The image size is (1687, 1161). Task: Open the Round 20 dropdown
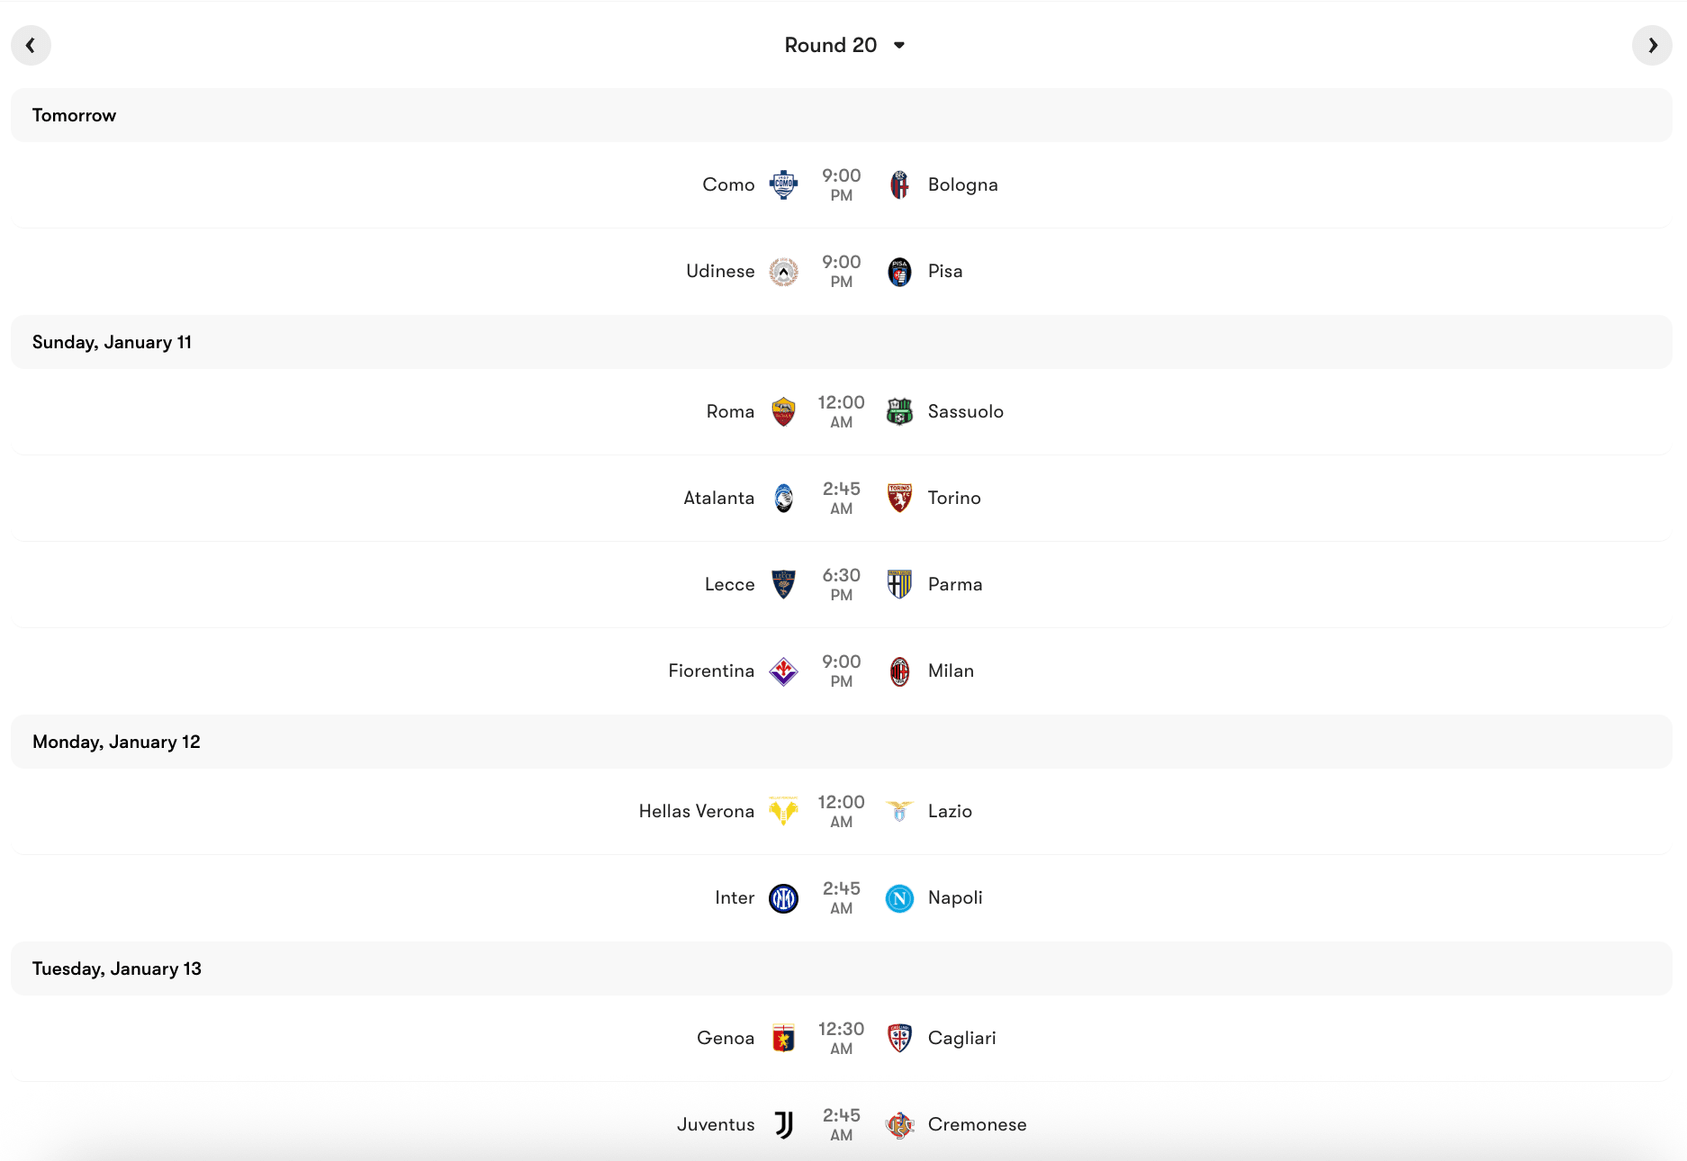coord(845,45)
